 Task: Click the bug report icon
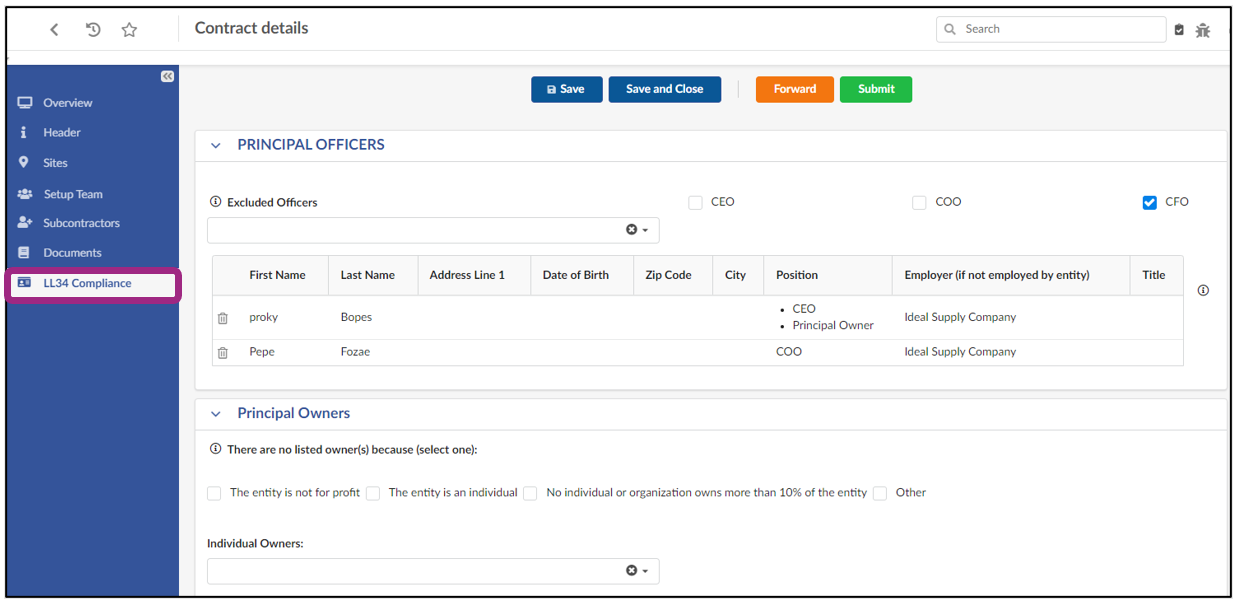point(1202,30)
